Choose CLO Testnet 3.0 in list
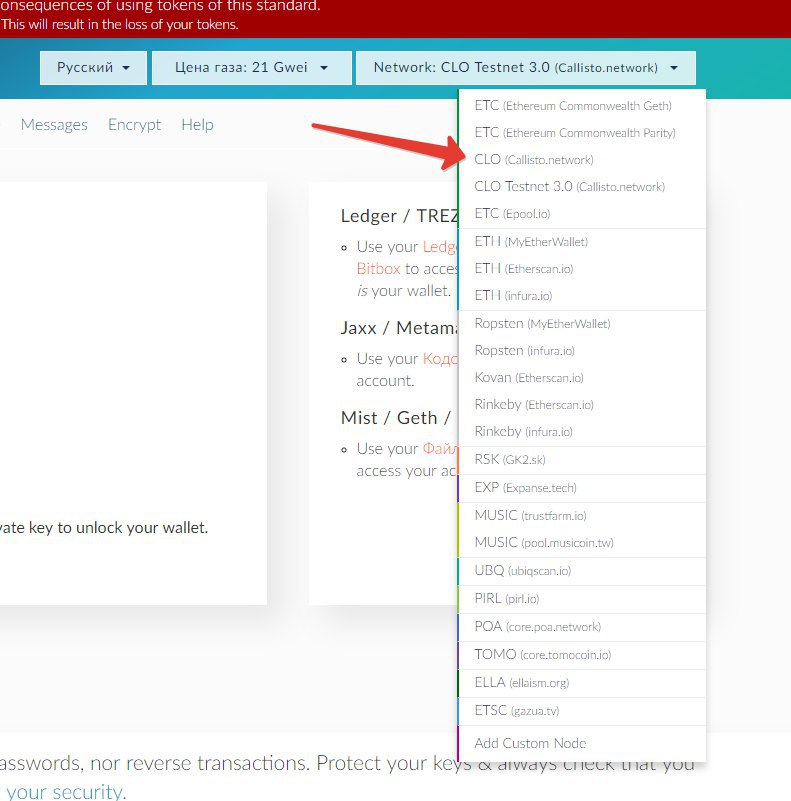The image size is (791, 801). pyautogui.click(x=582, y=187)
